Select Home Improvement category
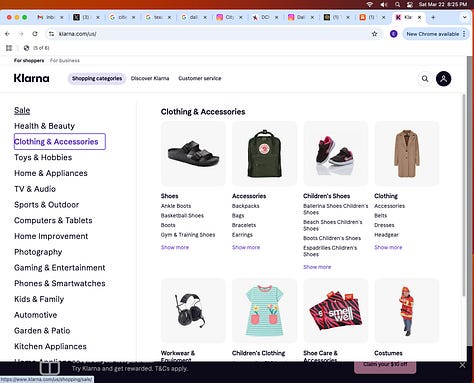The height and width of the screenshot is (383, 474). pyautogui.click(x=51, y=236)
